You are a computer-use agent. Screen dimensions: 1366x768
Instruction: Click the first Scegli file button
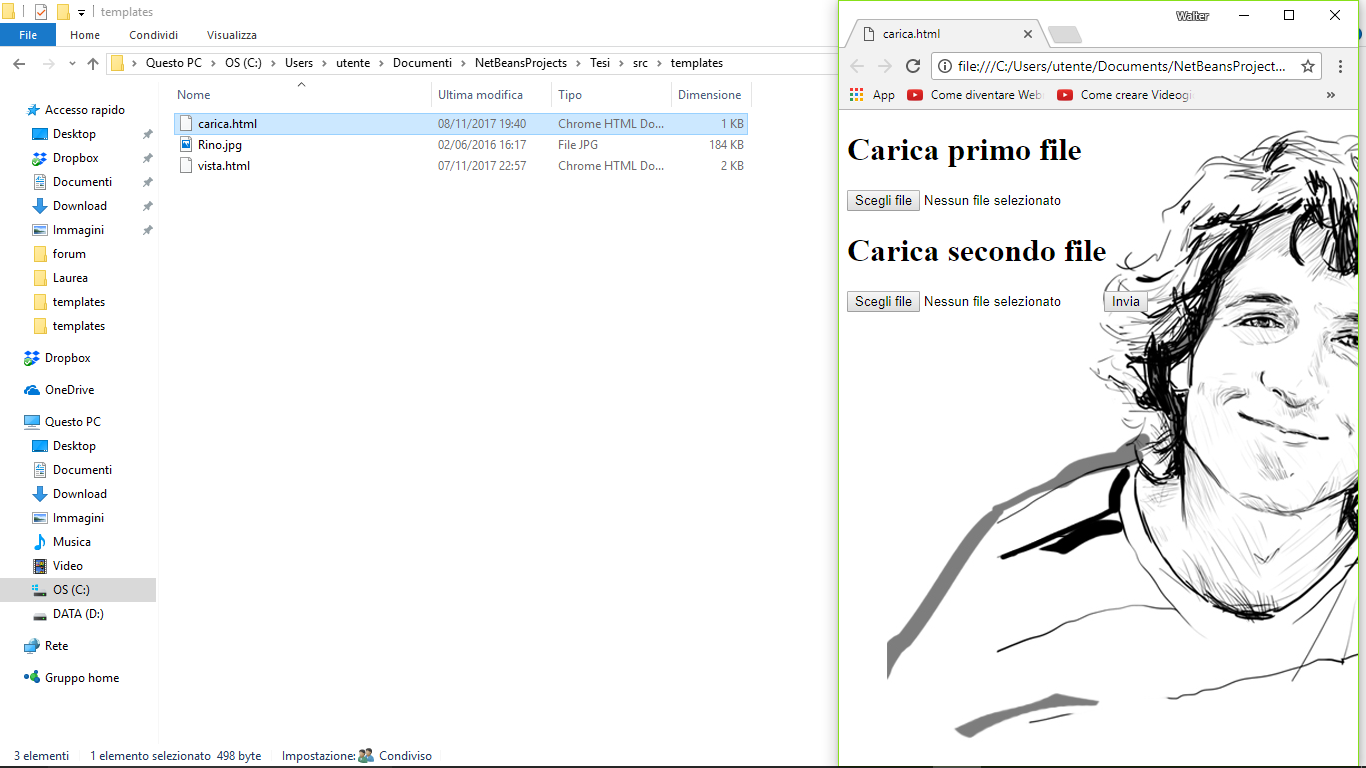pos(883,201)
